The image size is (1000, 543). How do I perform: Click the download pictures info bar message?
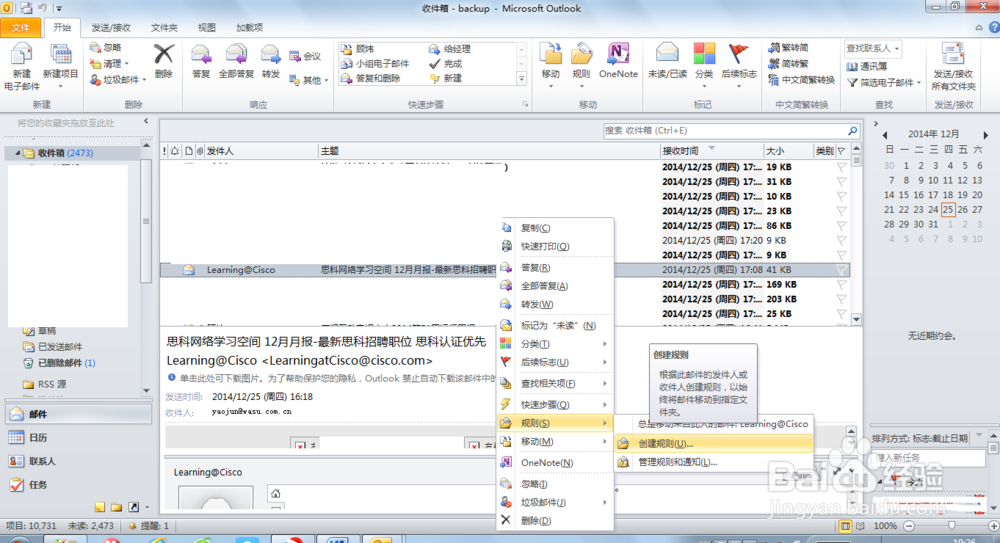point(331,378)
